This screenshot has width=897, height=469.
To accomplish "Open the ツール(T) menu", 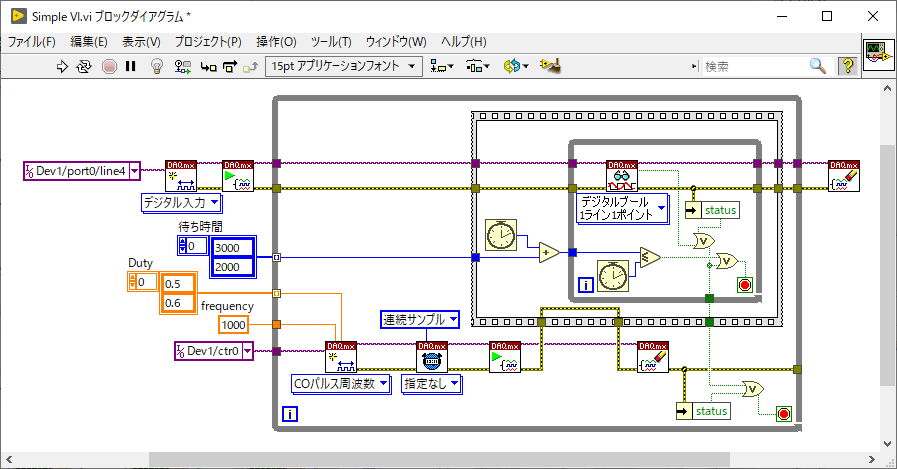I will pos(331,42).
